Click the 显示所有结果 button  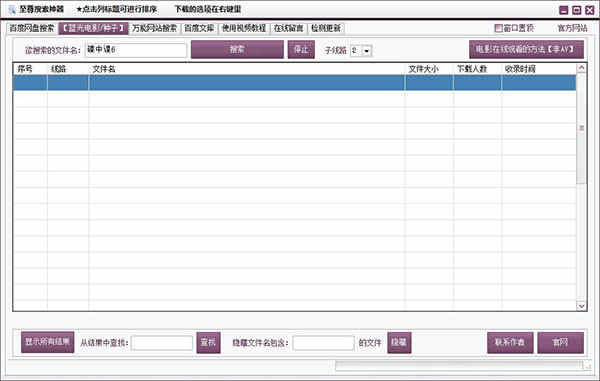point(47,342)
